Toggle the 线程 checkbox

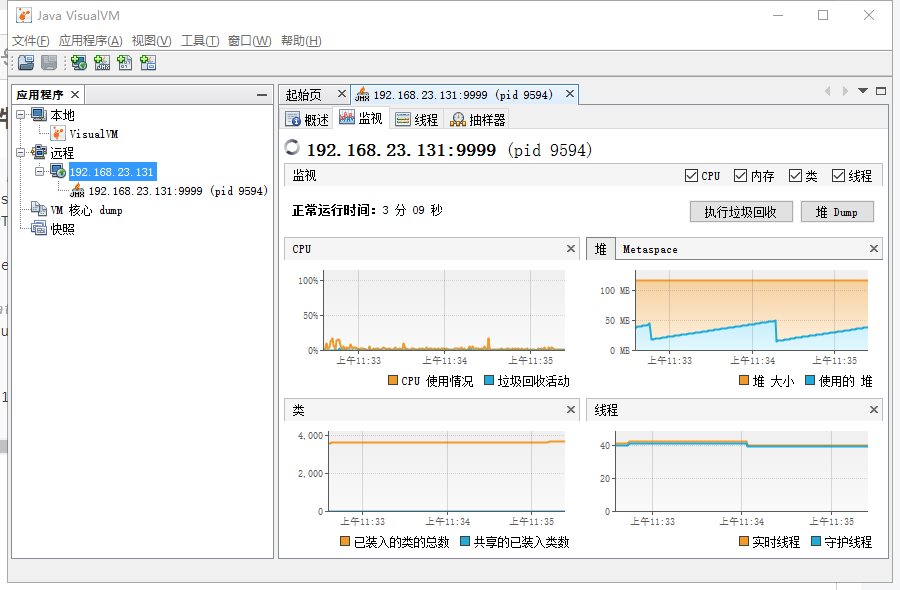[x=839, y=176]
